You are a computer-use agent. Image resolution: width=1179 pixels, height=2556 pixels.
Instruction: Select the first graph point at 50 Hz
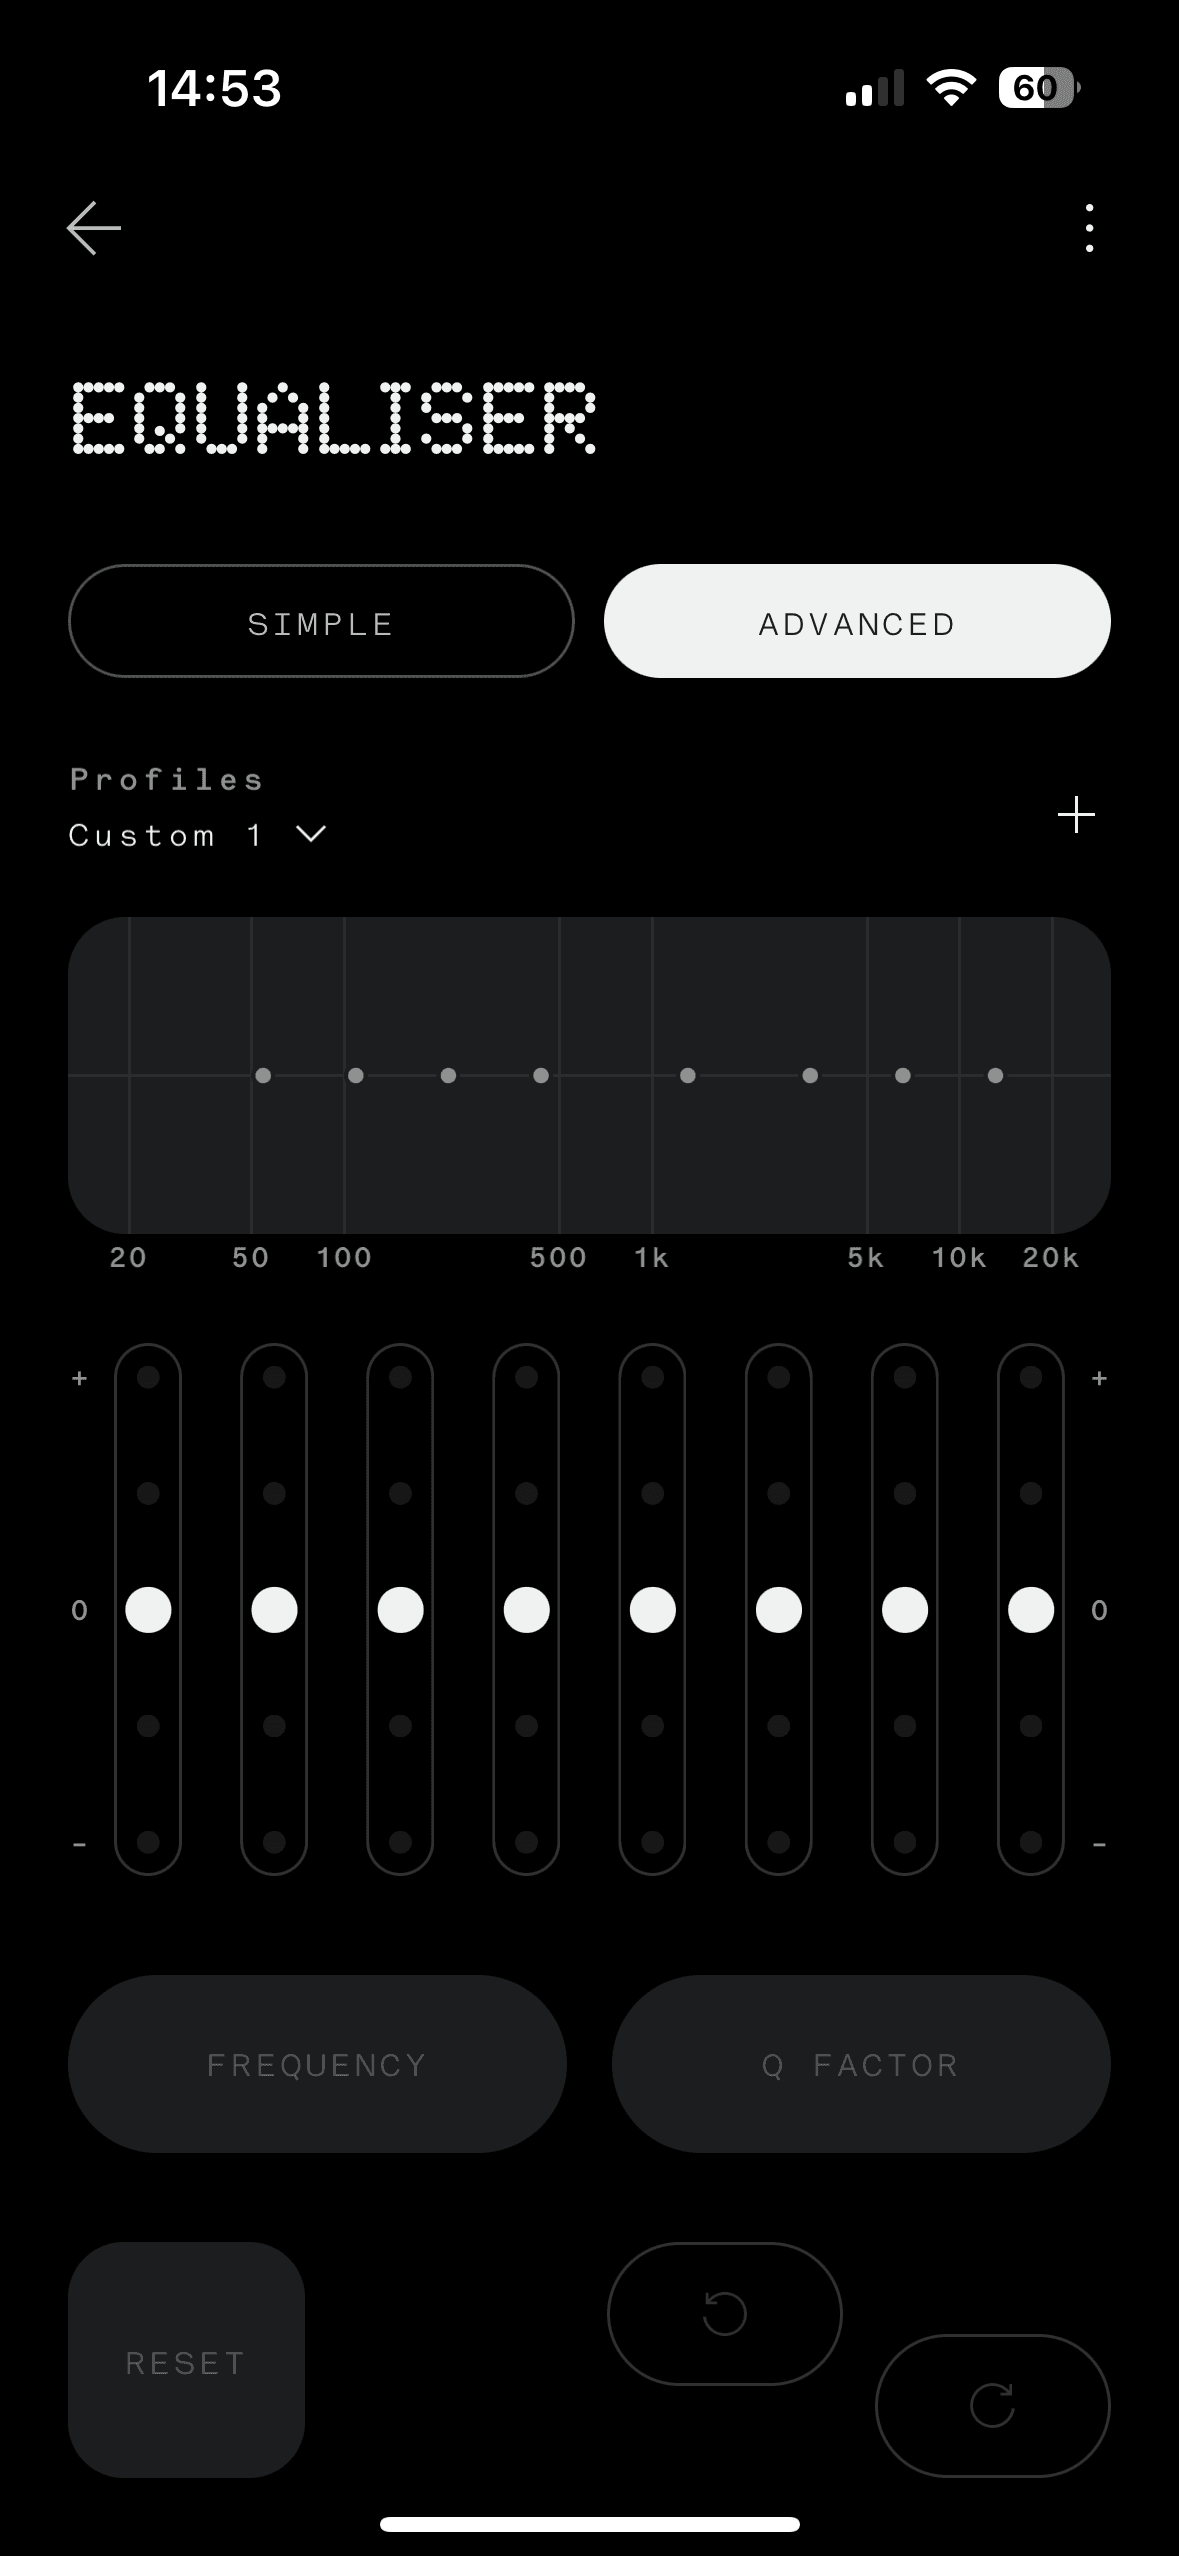pyautogui.click(x=263, y=1076)
